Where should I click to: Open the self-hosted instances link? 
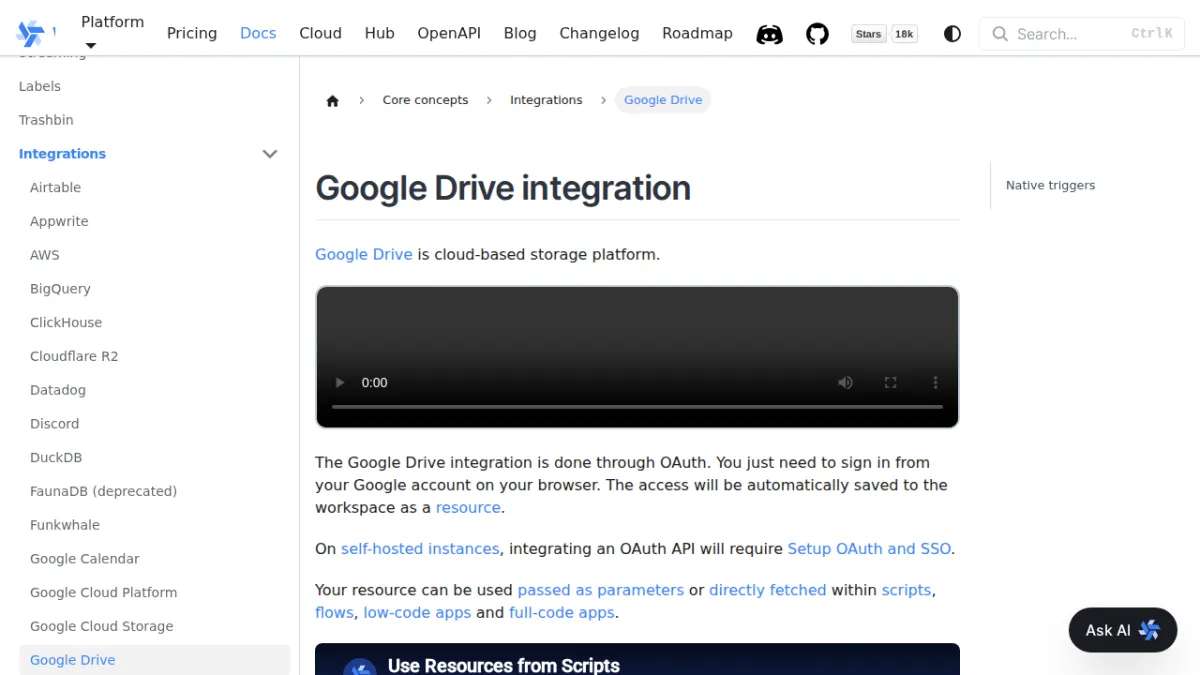(420, 549)
